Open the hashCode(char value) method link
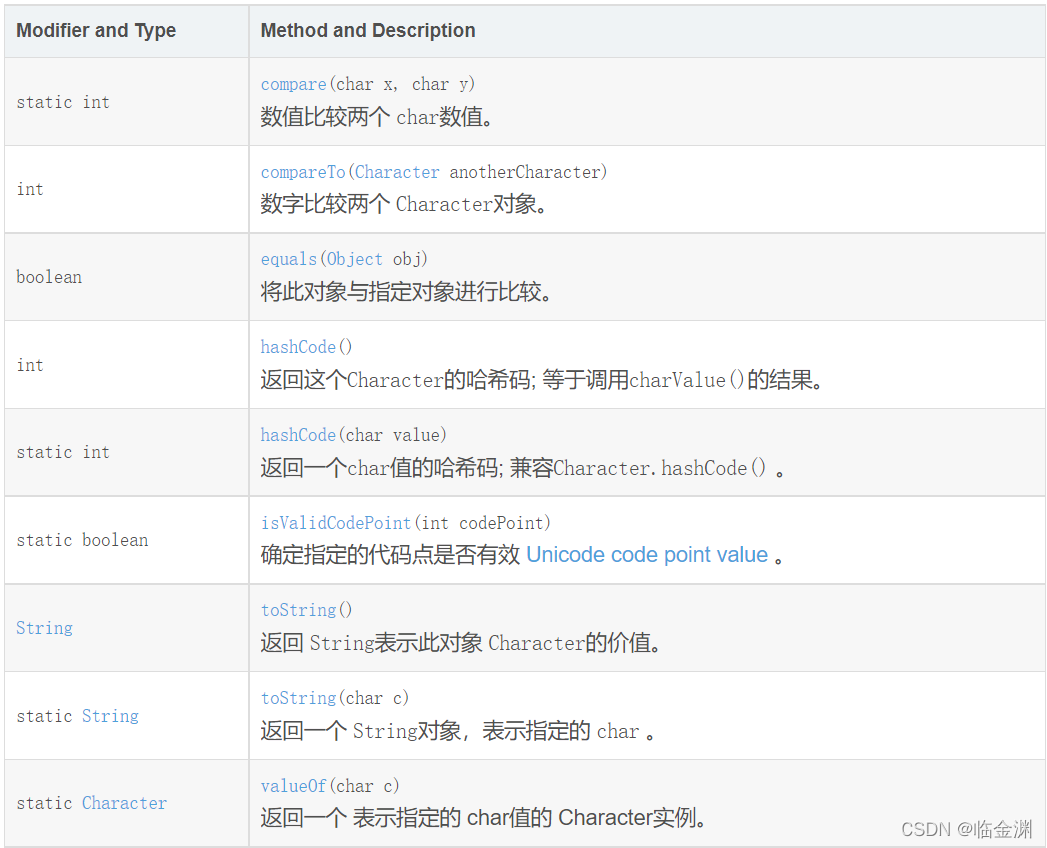 298,435
